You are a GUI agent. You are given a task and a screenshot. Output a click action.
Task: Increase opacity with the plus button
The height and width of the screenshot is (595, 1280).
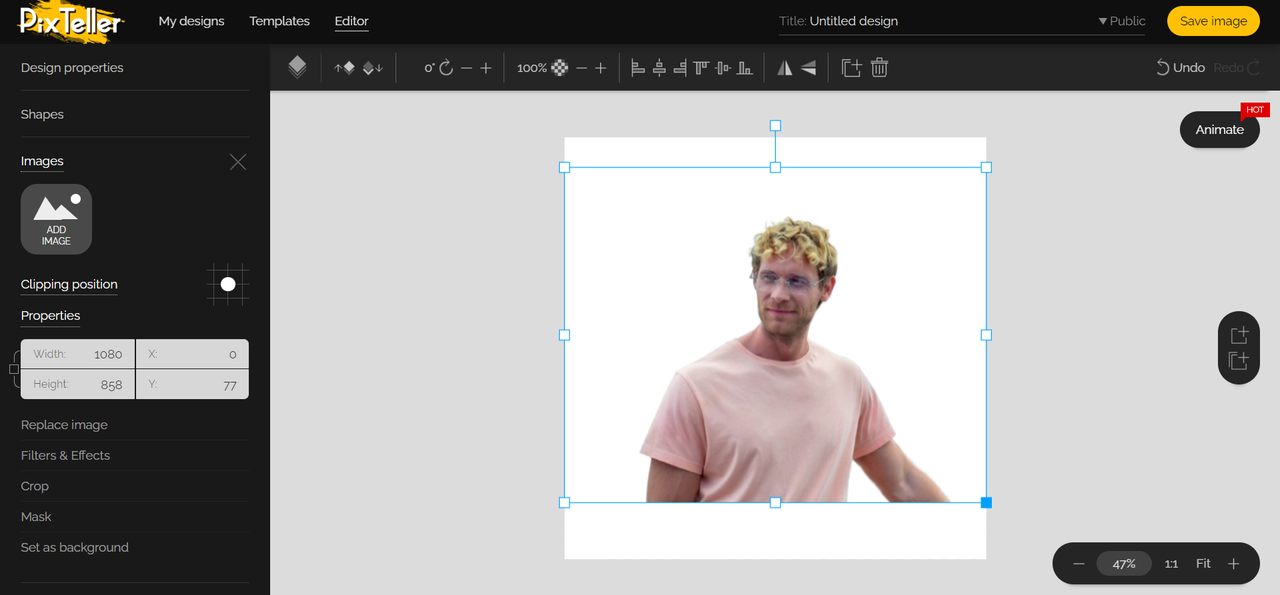pos(601,68)
